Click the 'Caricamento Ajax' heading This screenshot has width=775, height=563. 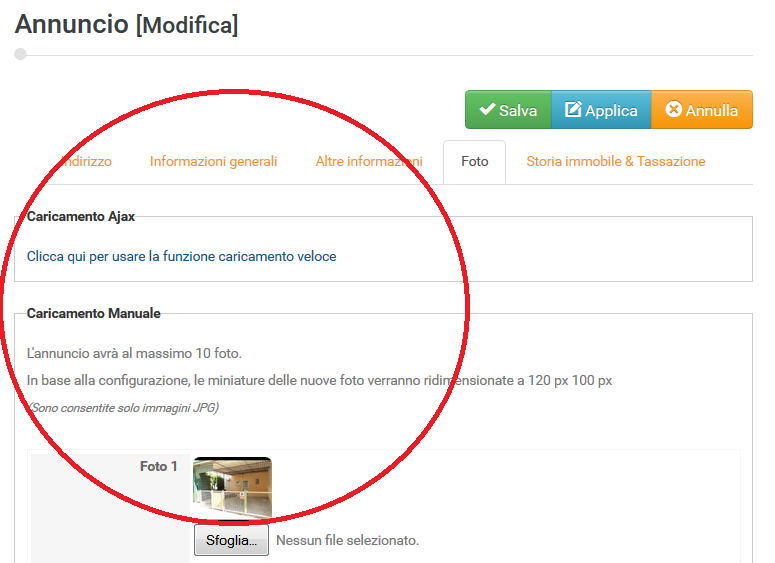pos(81,217)
